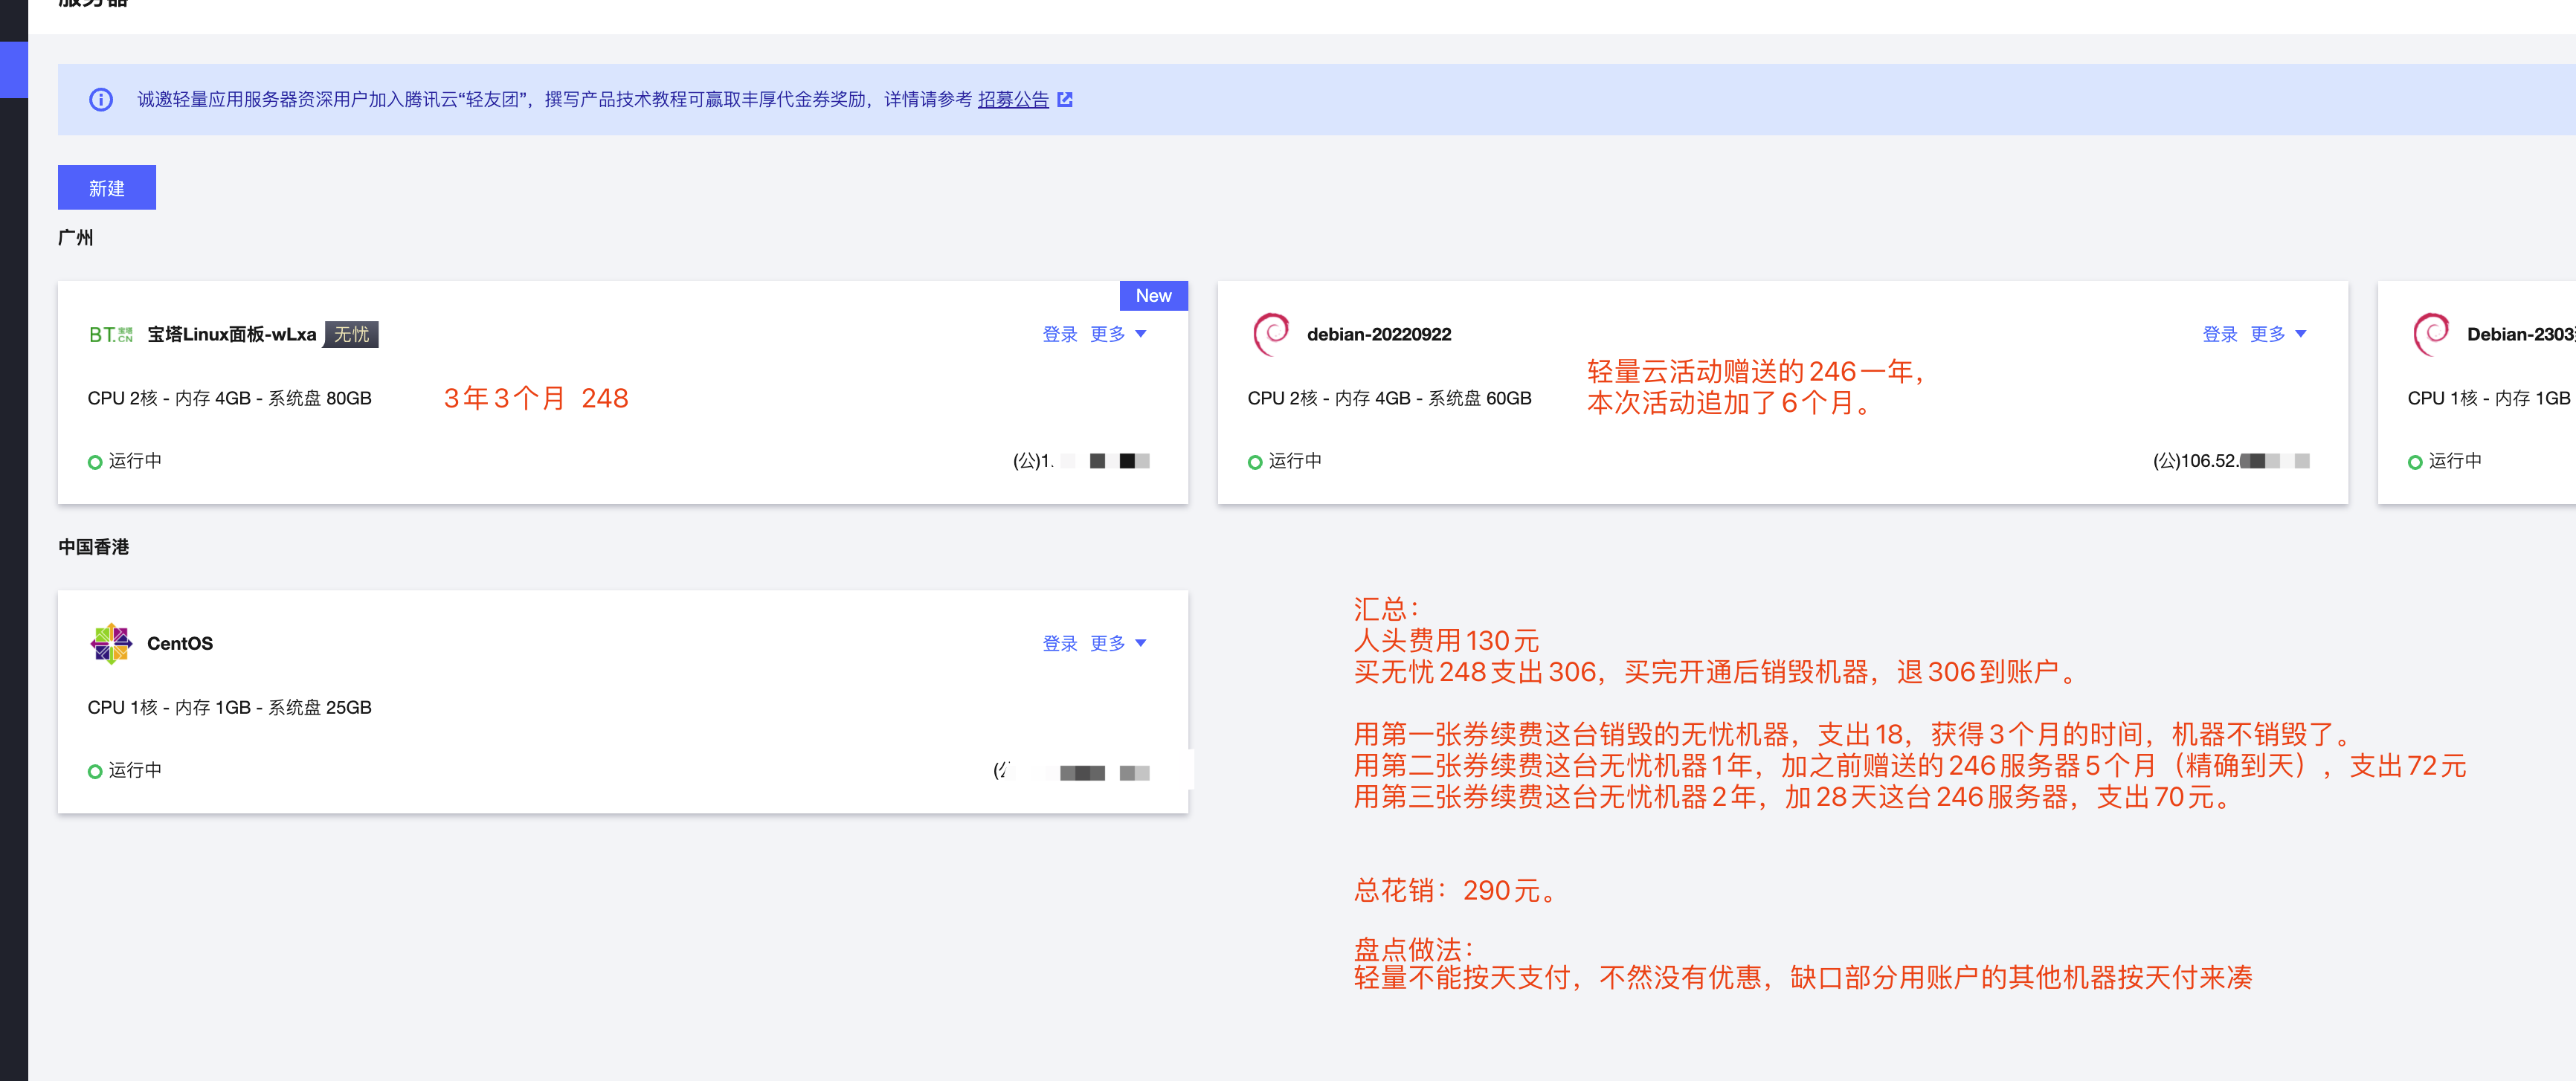Expand 更多 menu on debian-20220922 card

click(x=2278, y=334)
